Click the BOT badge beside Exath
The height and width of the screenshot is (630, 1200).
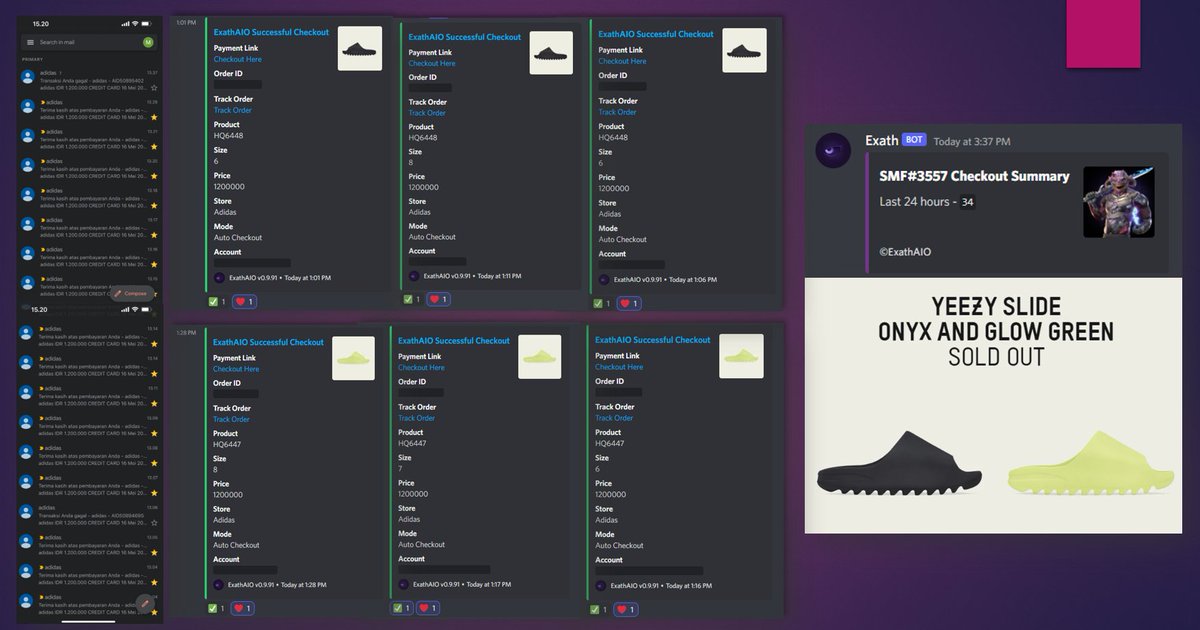[x=913, y=140]
